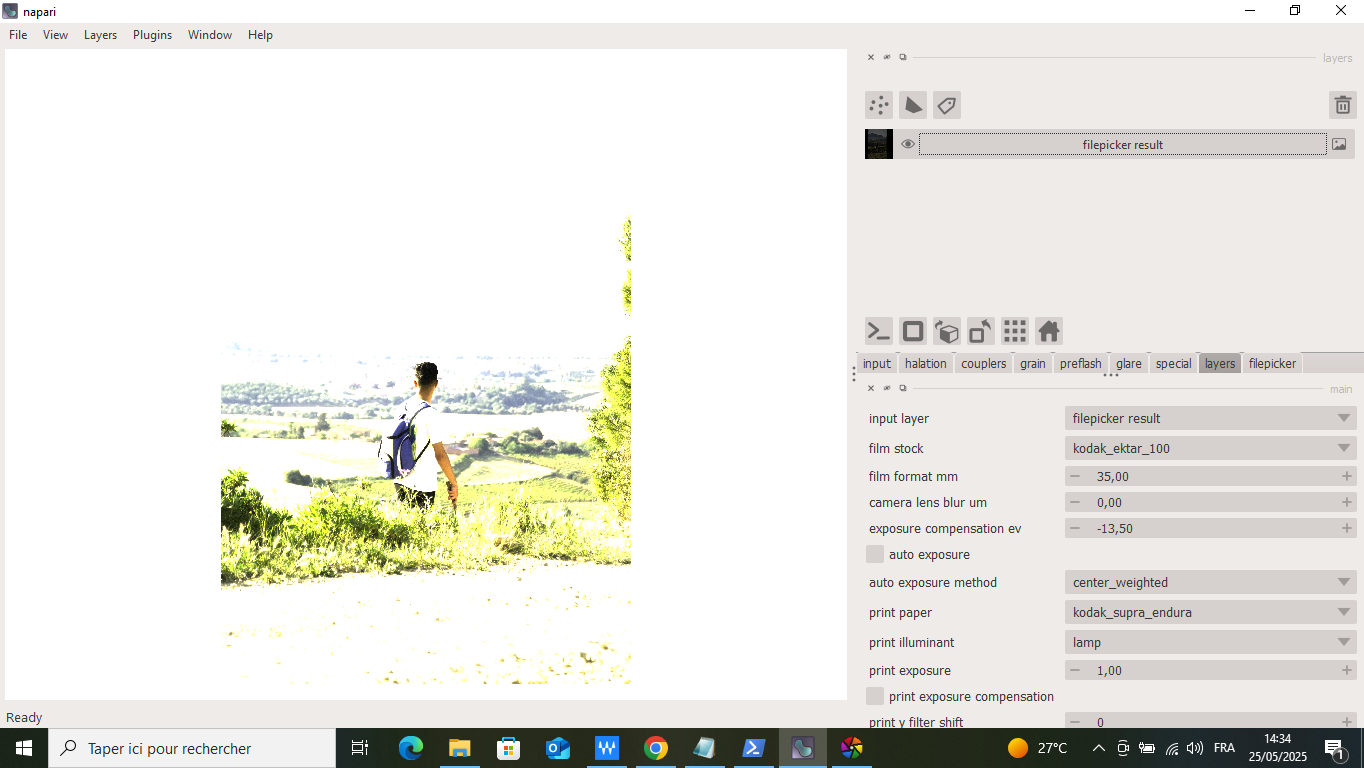Increase the exposure compensation ev value
The height and width of the screenshot is (768, 1364).
pyautogui.click(x=1347, y=528)
